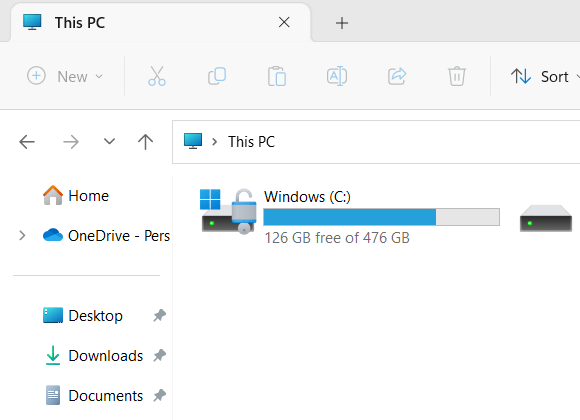The width and height of the screenshot is (580, 420).
Task: Go up one folder level
Action: [145, 142]
